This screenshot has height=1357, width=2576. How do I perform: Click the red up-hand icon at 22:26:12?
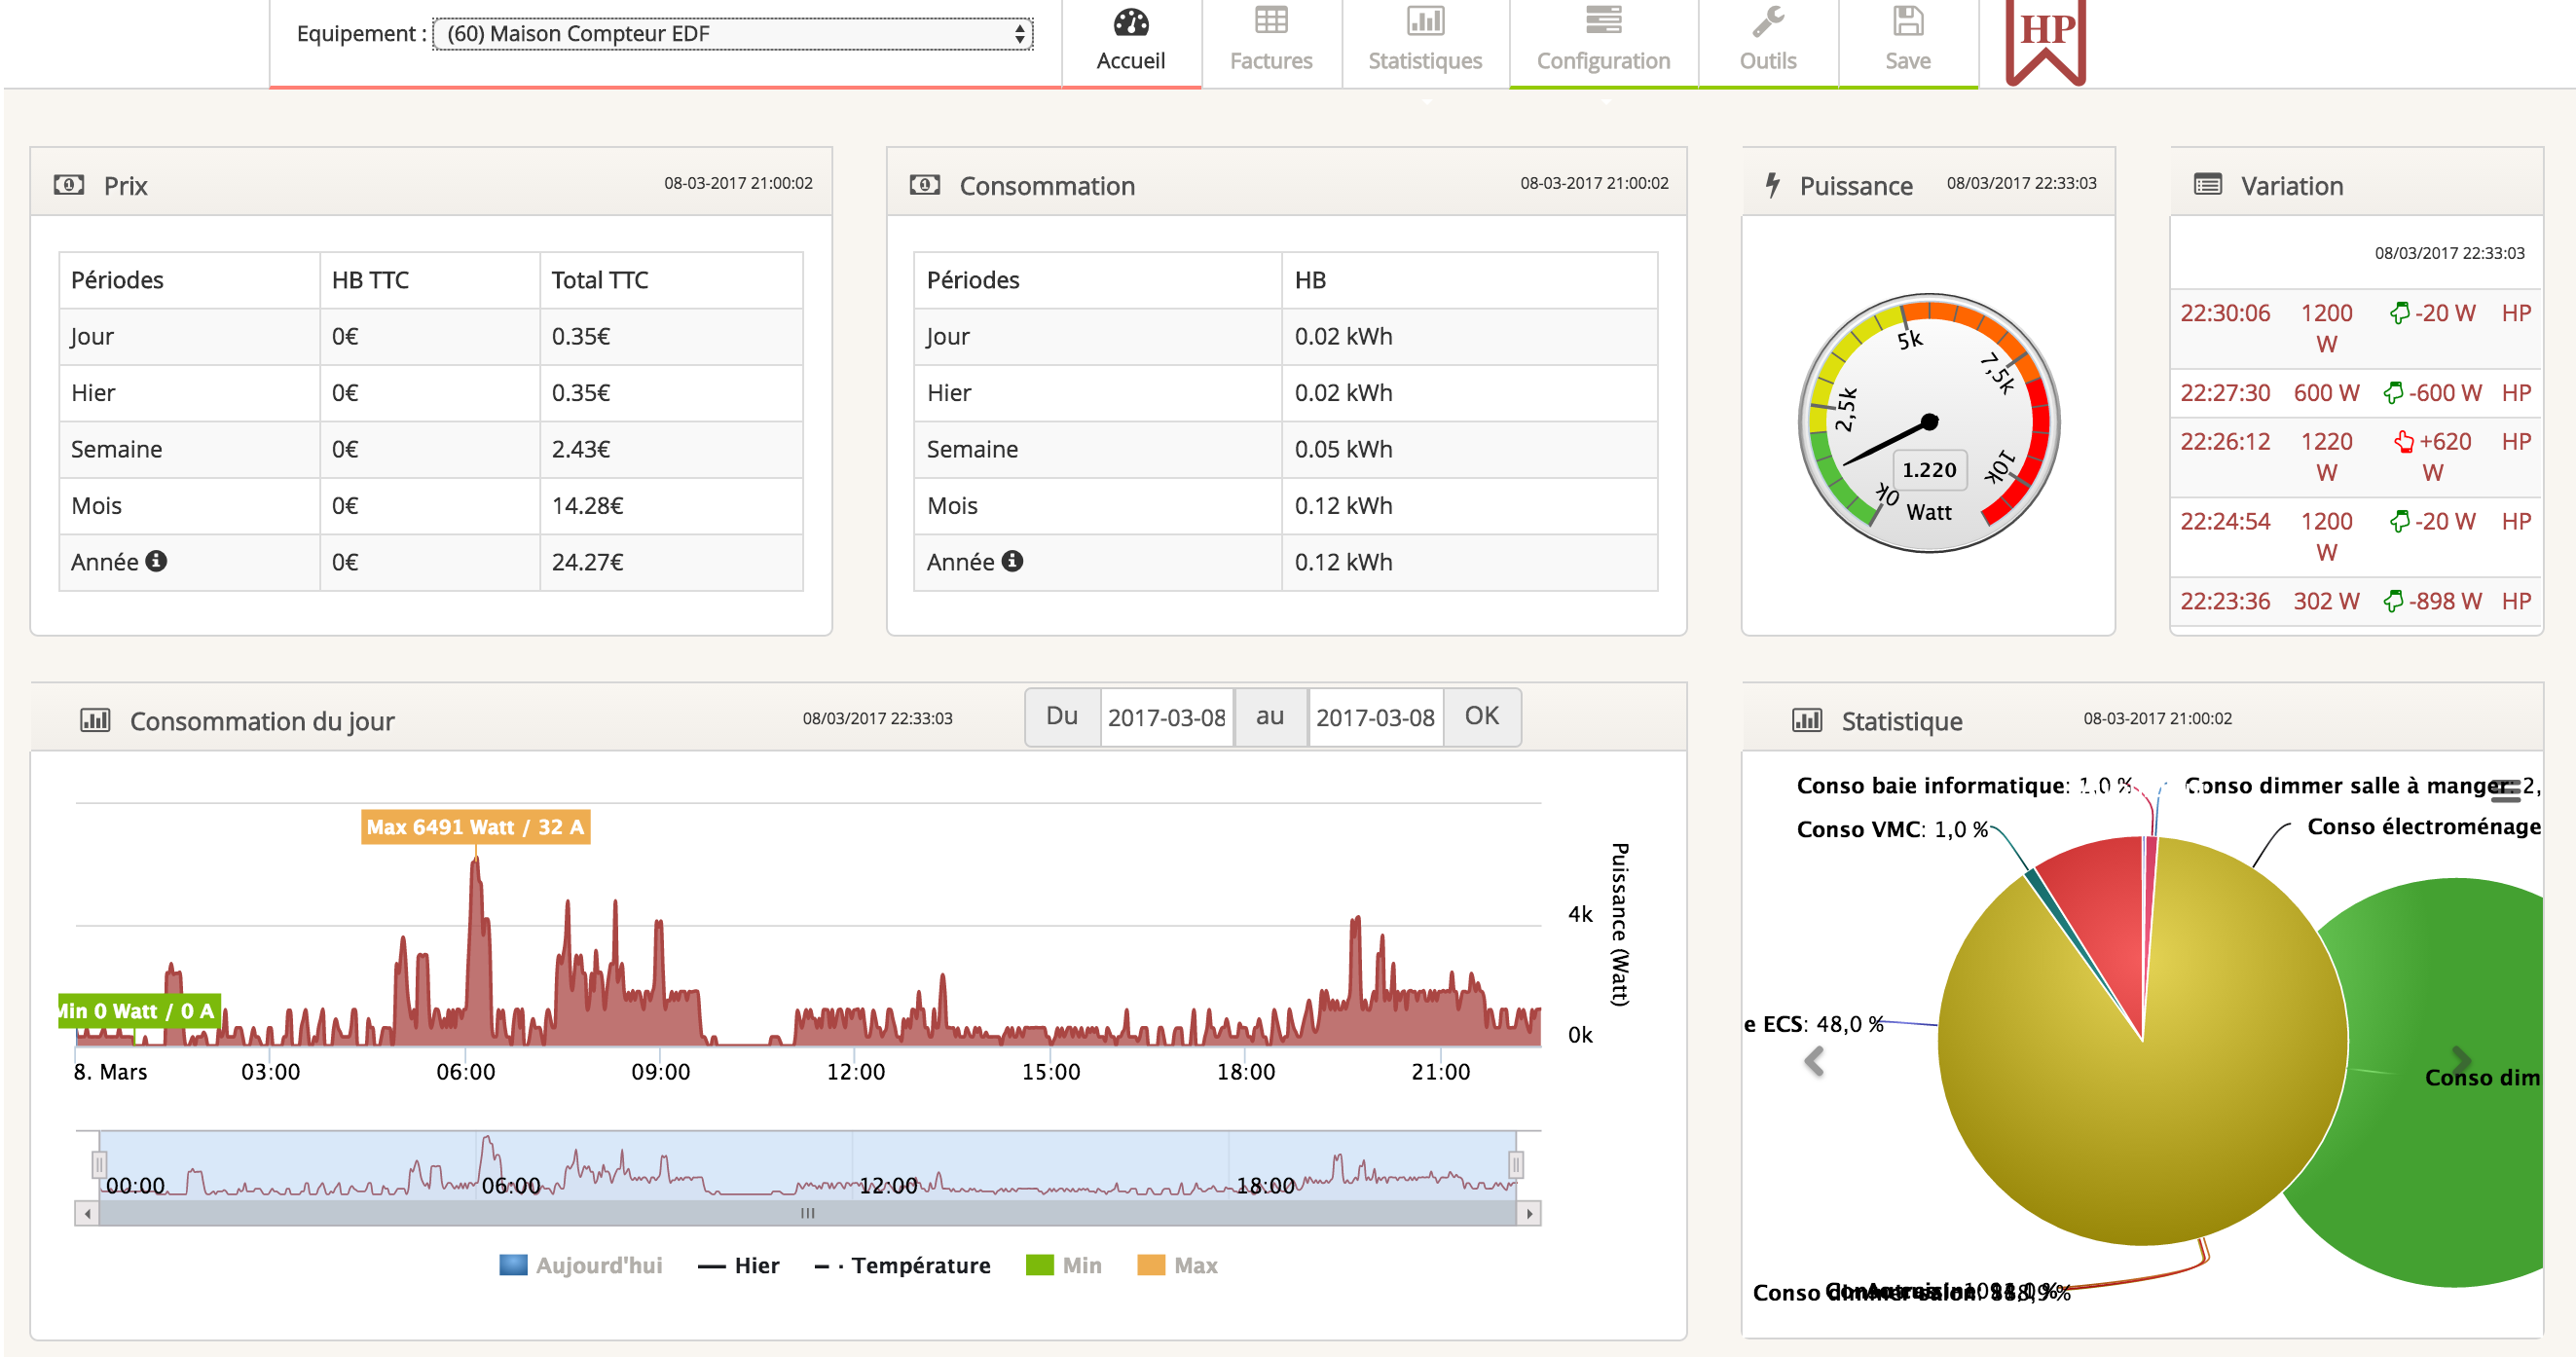pyautogui.click(x=2403, y=441)
